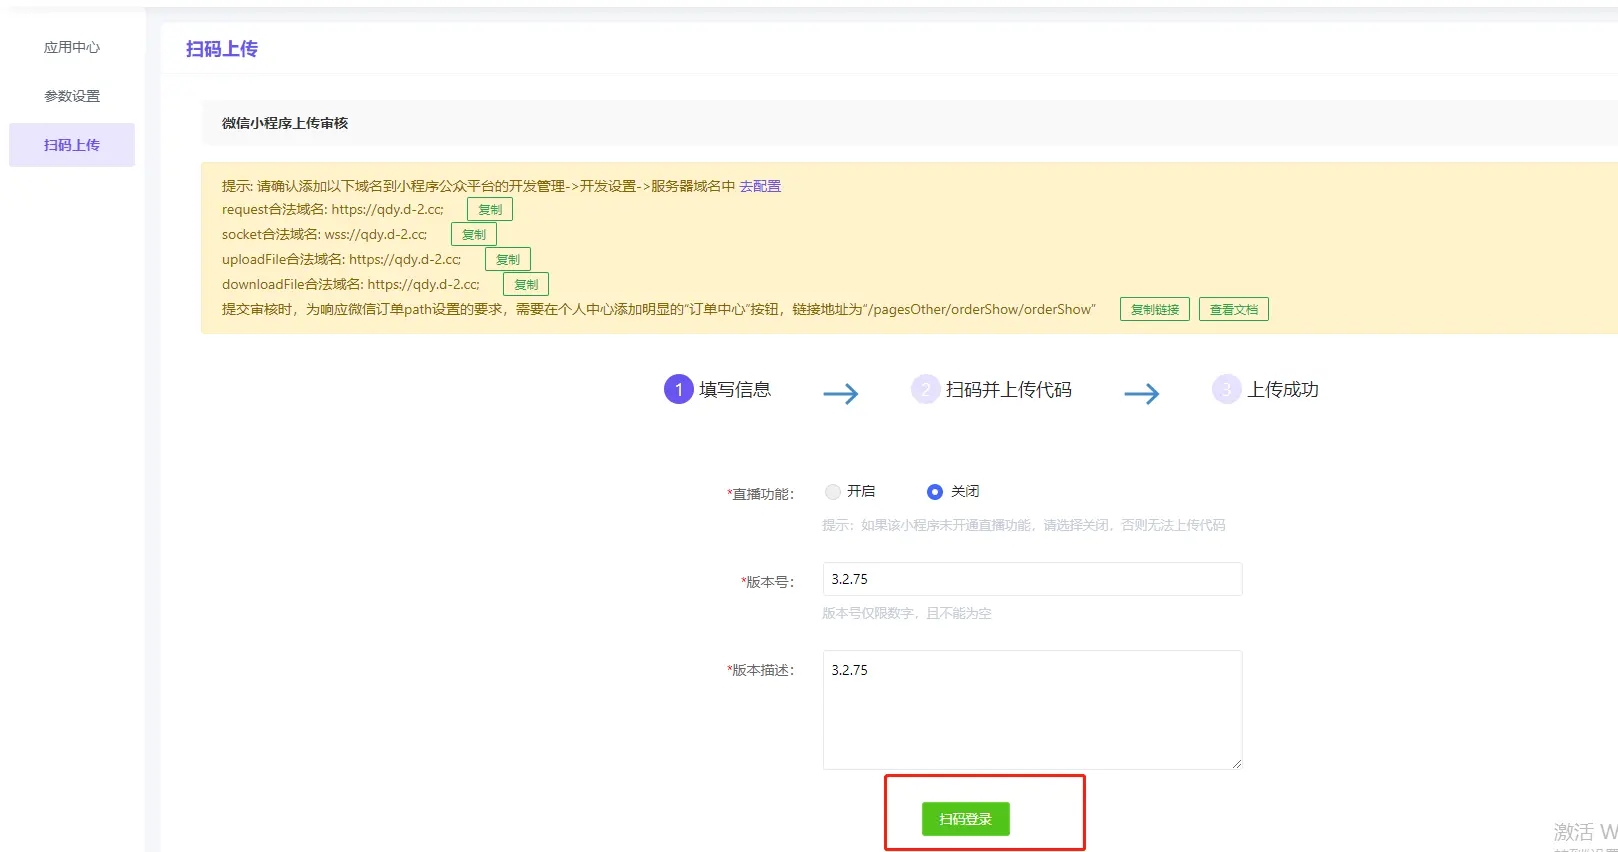The width and height of the screenshot is (1618, 852).
Task: Open 应用中心 in the sidebar
Action: [72, 47]
